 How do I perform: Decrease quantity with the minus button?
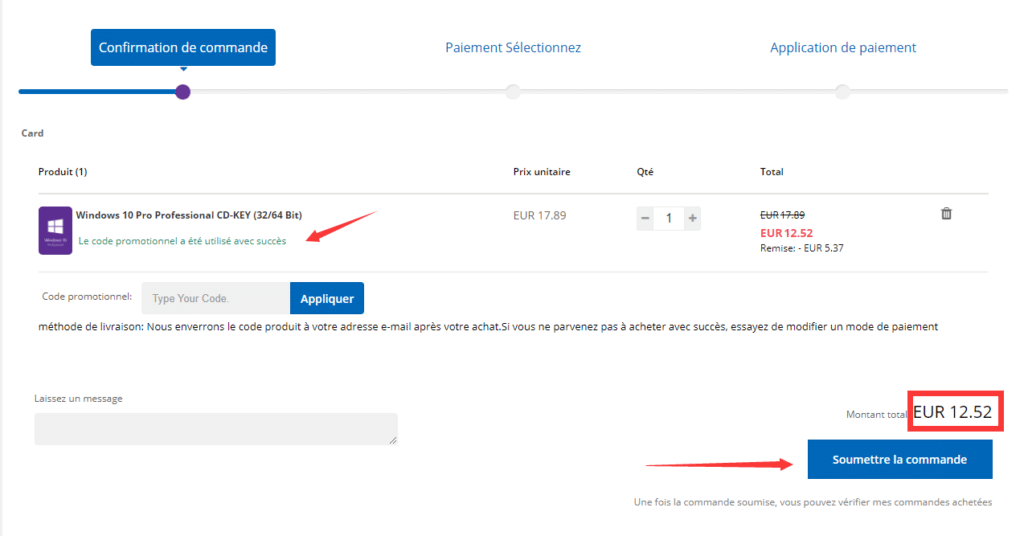(645, 218)
